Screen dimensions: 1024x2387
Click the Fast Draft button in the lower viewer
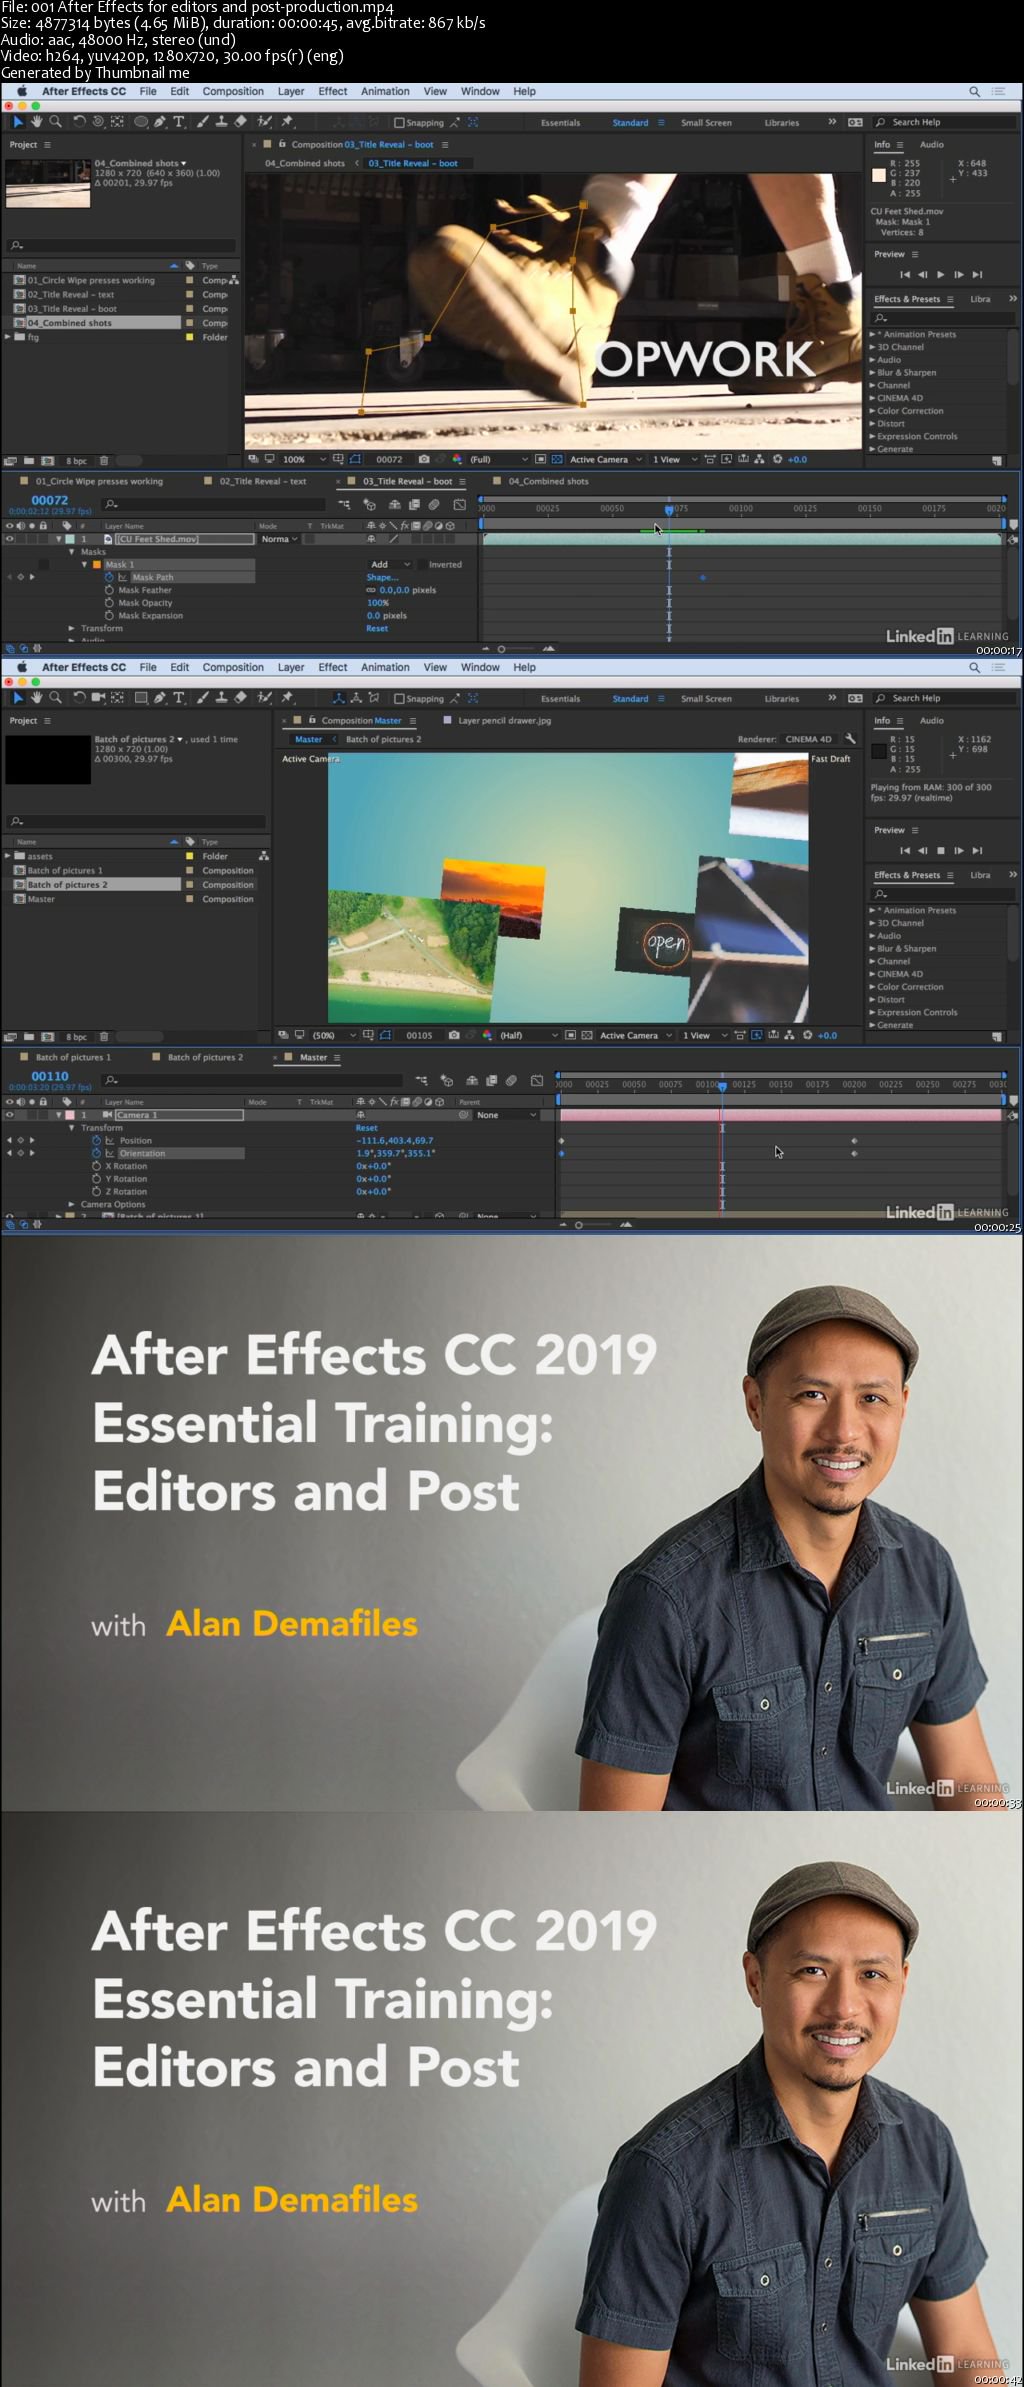[x=830, y=759]
